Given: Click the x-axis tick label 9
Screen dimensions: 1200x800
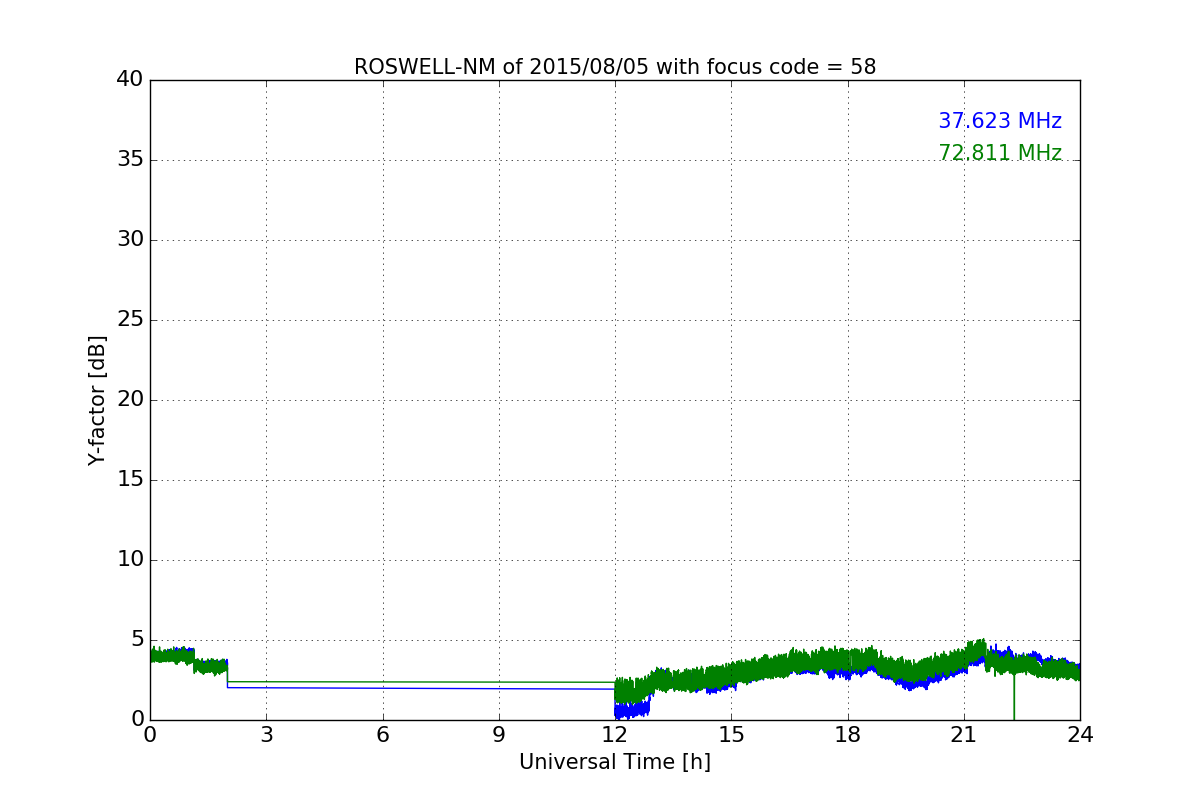Looking at the screenshot, I should [x=499, y=735].
